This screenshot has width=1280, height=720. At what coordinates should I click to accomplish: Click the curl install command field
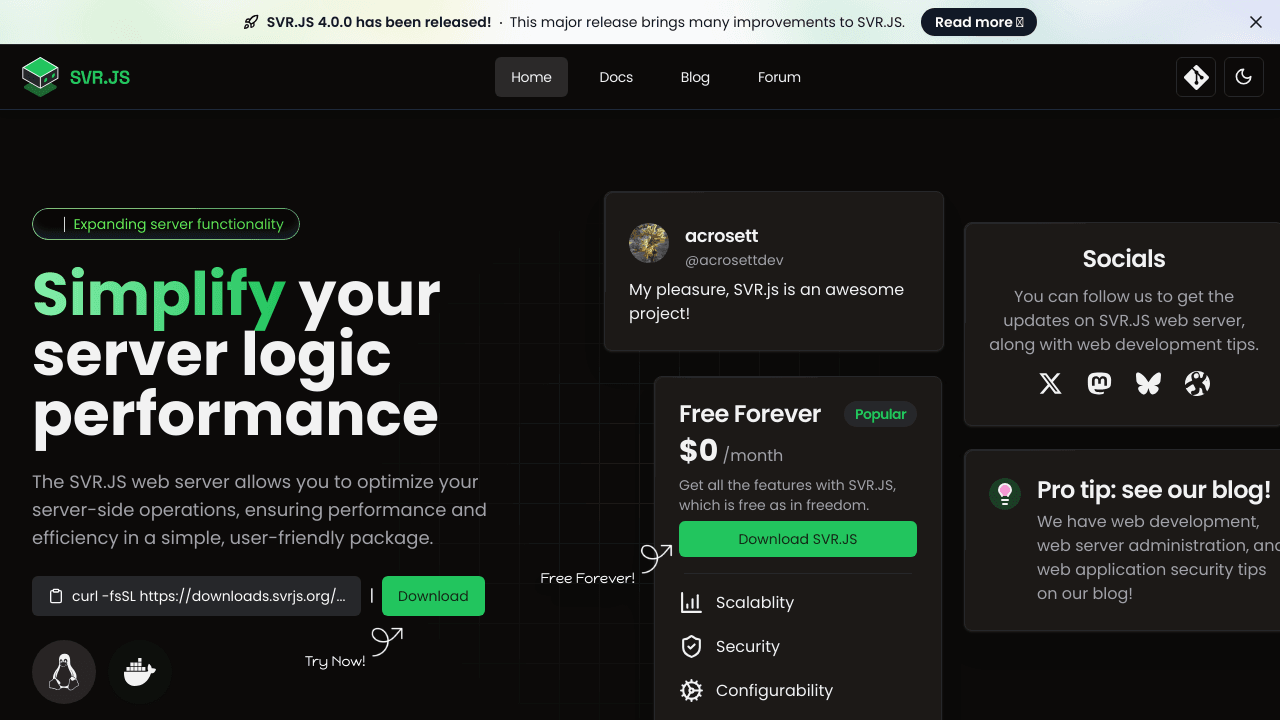pyautogui.click(x=208, y=596)
